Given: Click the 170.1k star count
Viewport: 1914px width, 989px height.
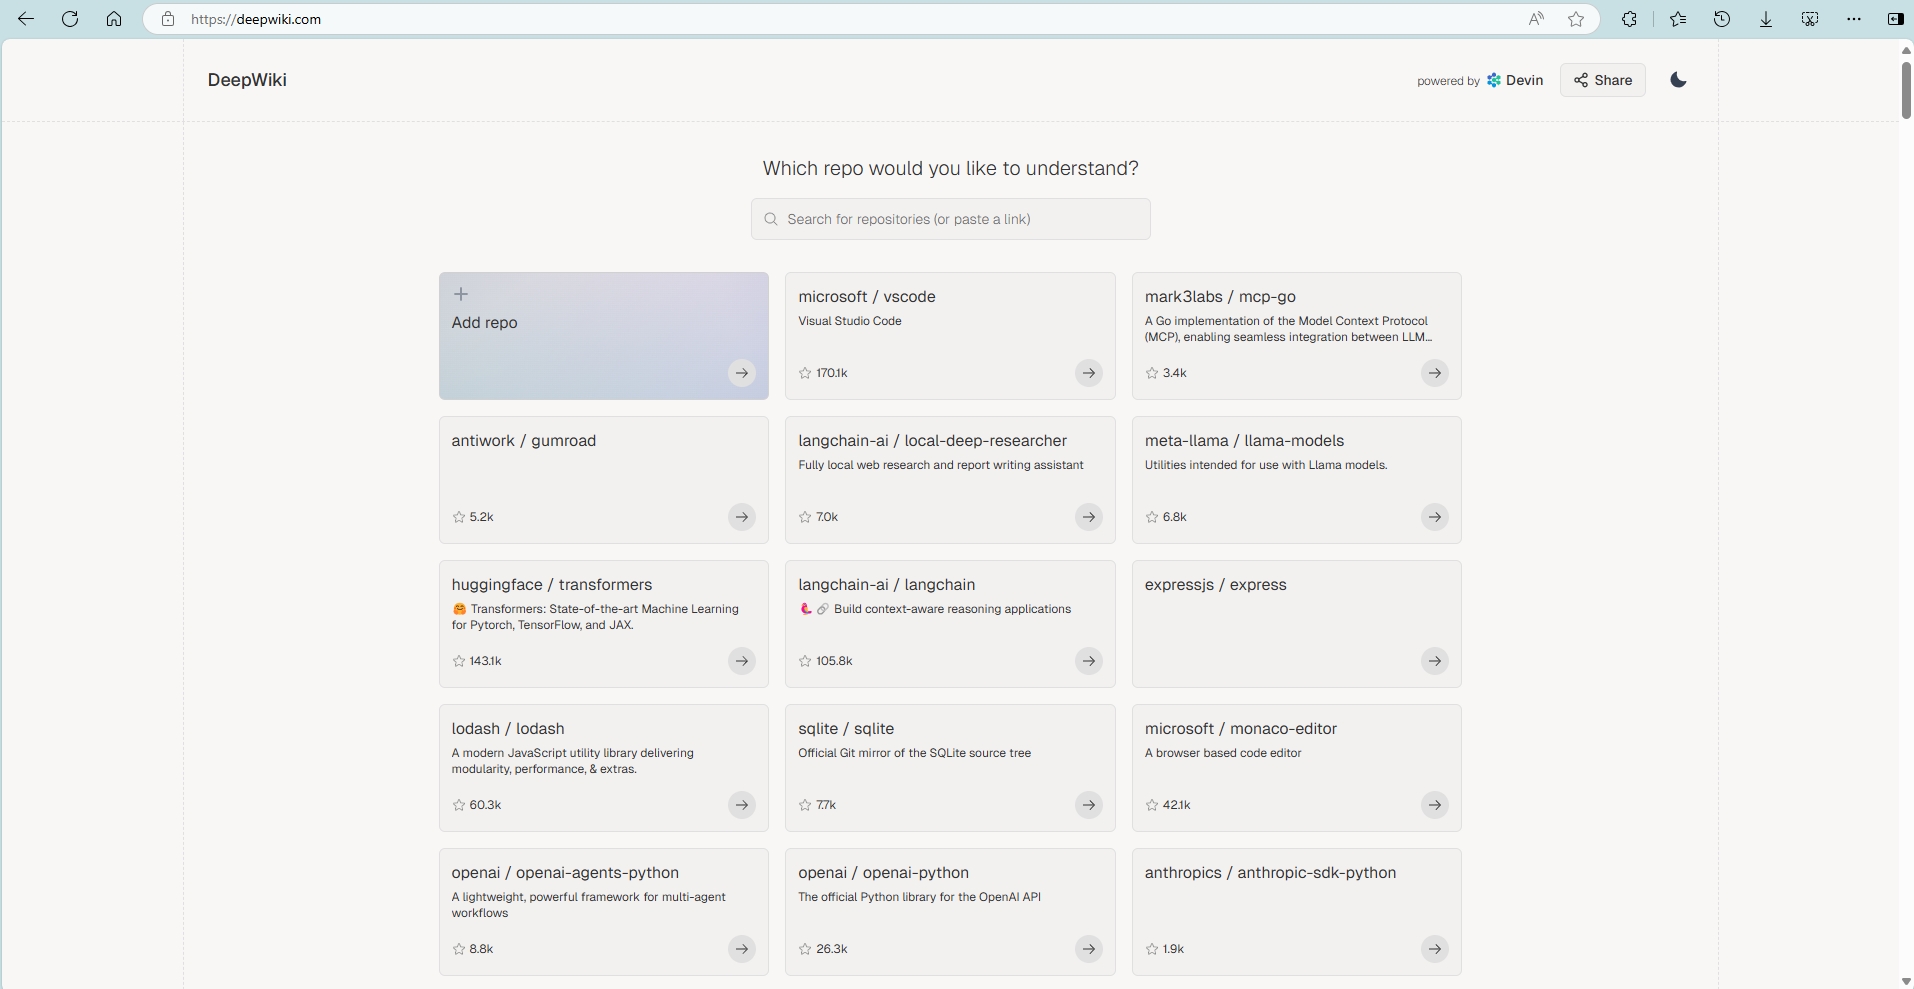Looking at the screenshot, I should [832, 373].
